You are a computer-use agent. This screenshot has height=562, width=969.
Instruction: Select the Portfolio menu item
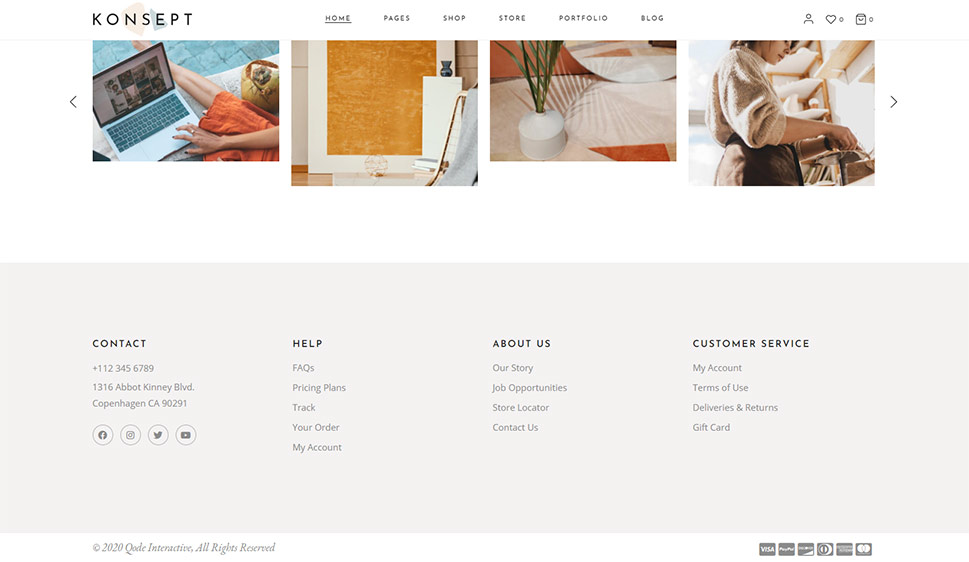[x=583, y=19]
